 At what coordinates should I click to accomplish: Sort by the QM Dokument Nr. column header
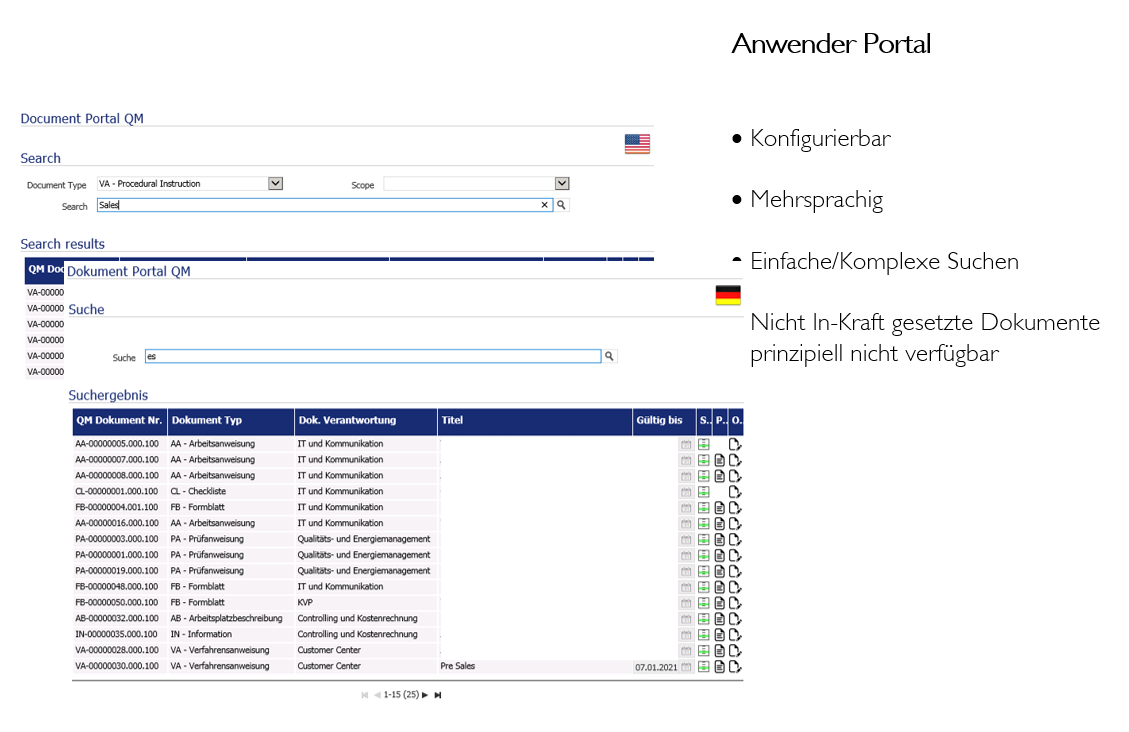120,421
